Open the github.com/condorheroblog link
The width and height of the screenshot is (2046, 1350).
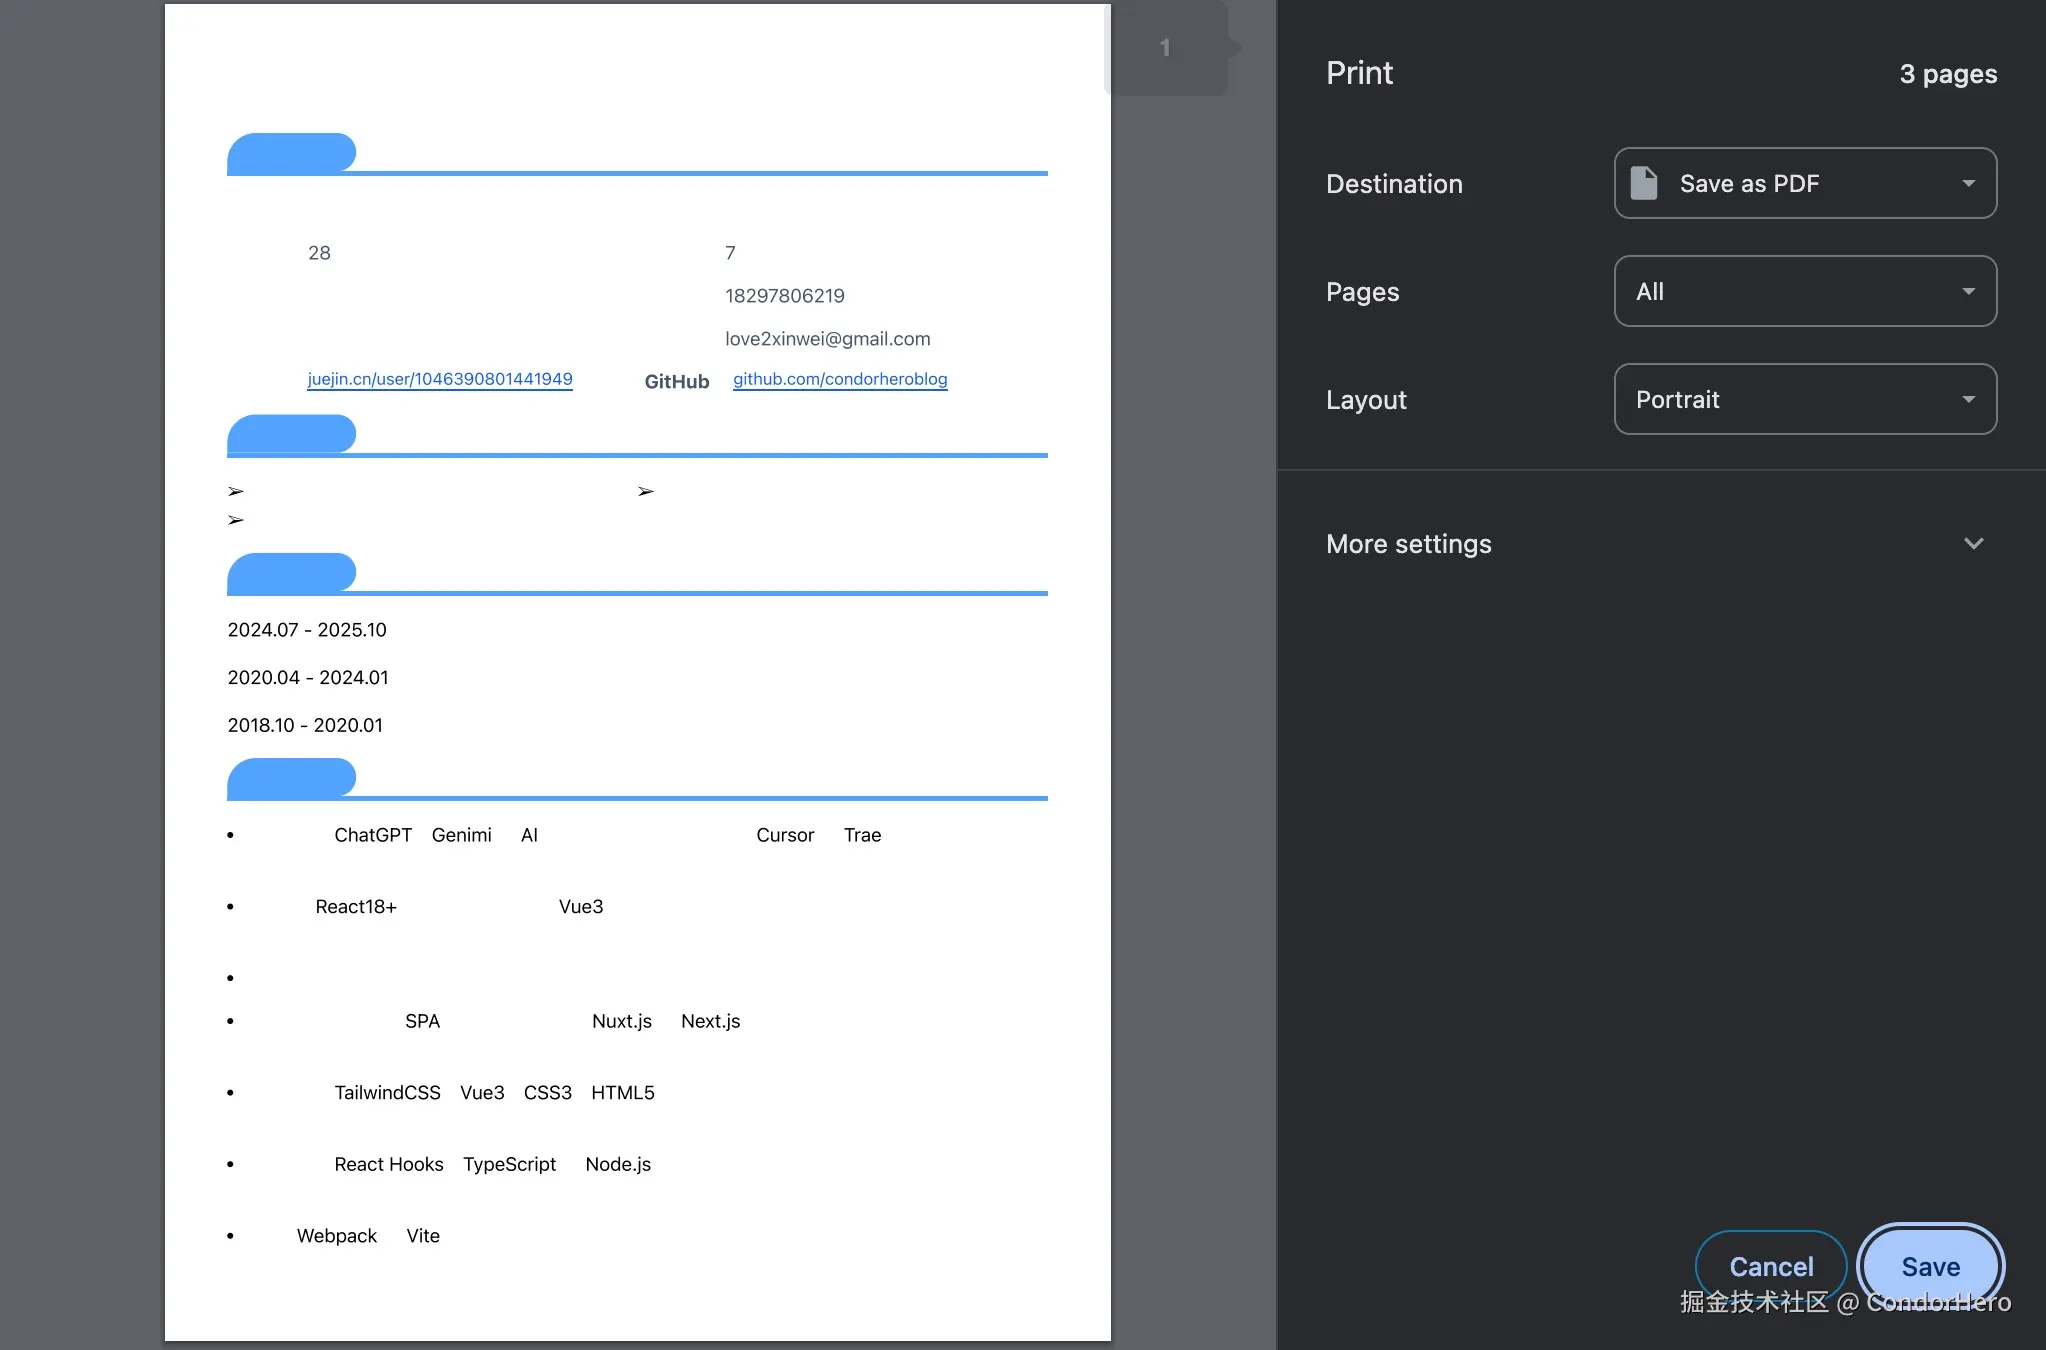840,379
